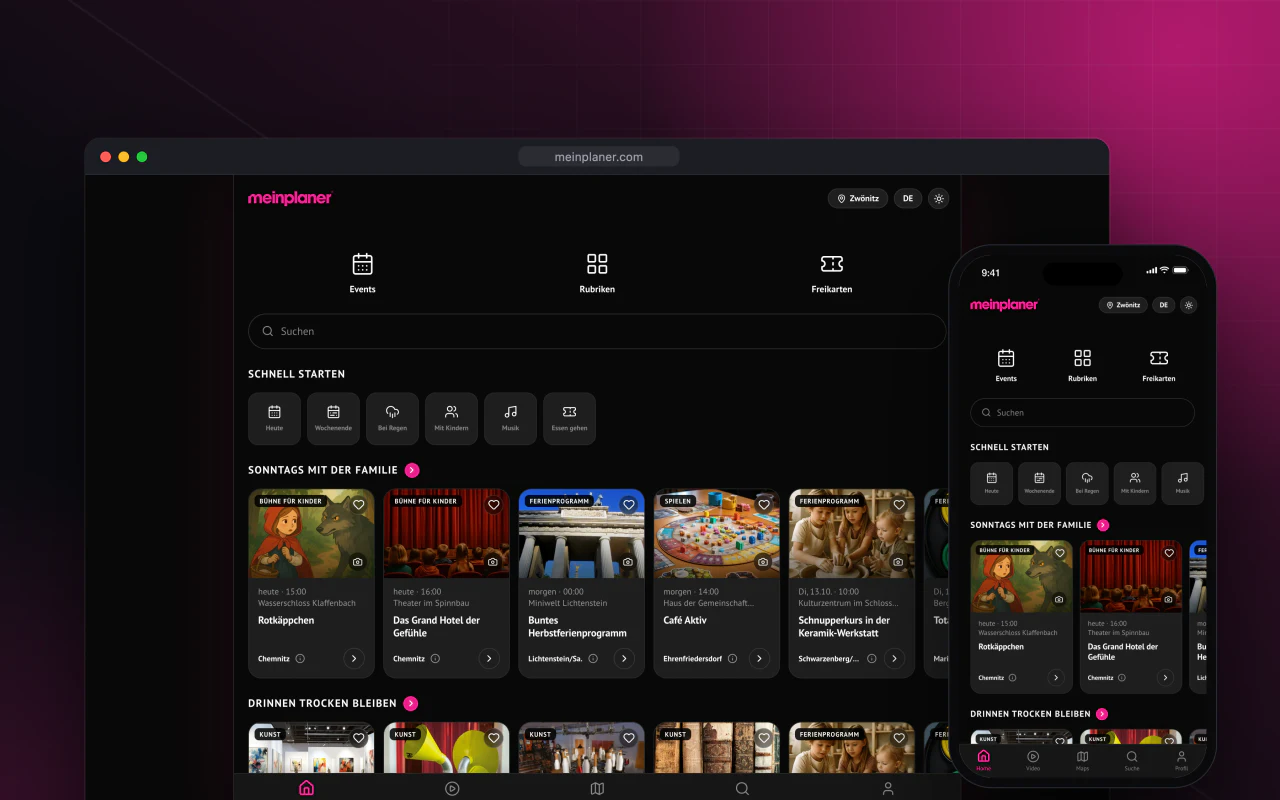Expand Drinnen trocken bleiben arrow on desktop

pos(411,703)
